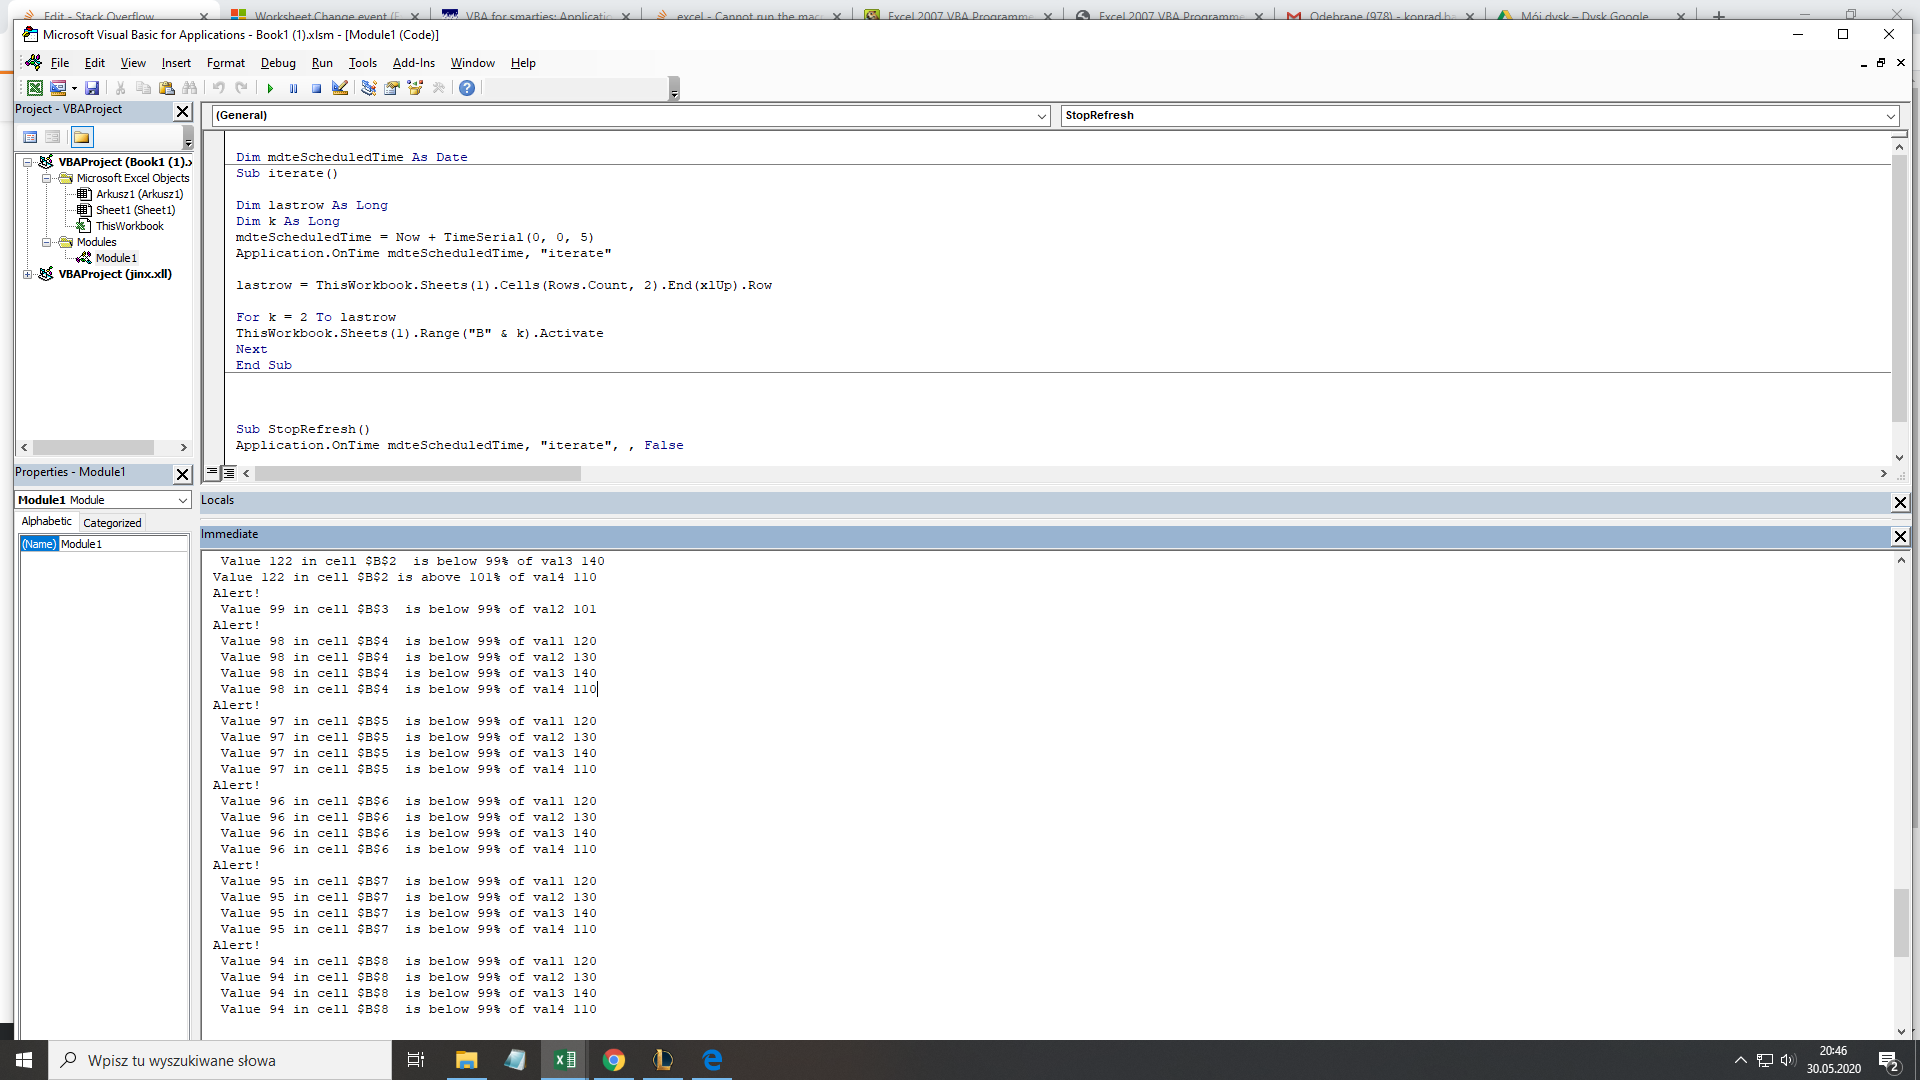Save the workbook with the floppy icon
This screenshot has height=1080, width=1920.
(92, 88)
